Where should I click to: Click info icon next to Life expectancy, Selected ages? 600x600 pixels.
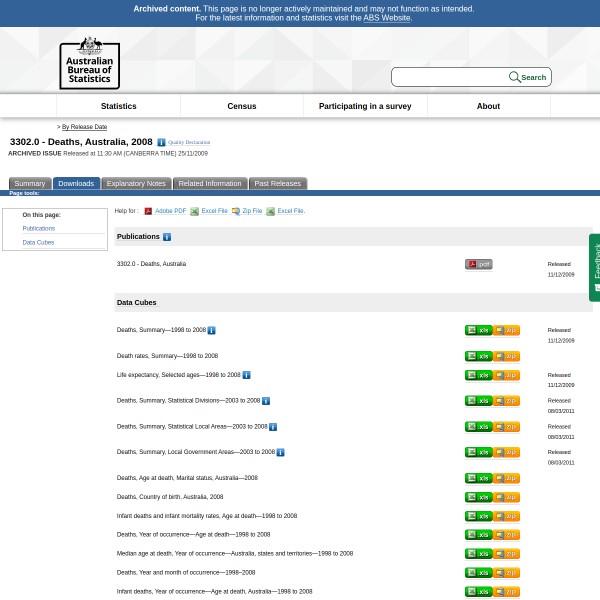(246, 375)
